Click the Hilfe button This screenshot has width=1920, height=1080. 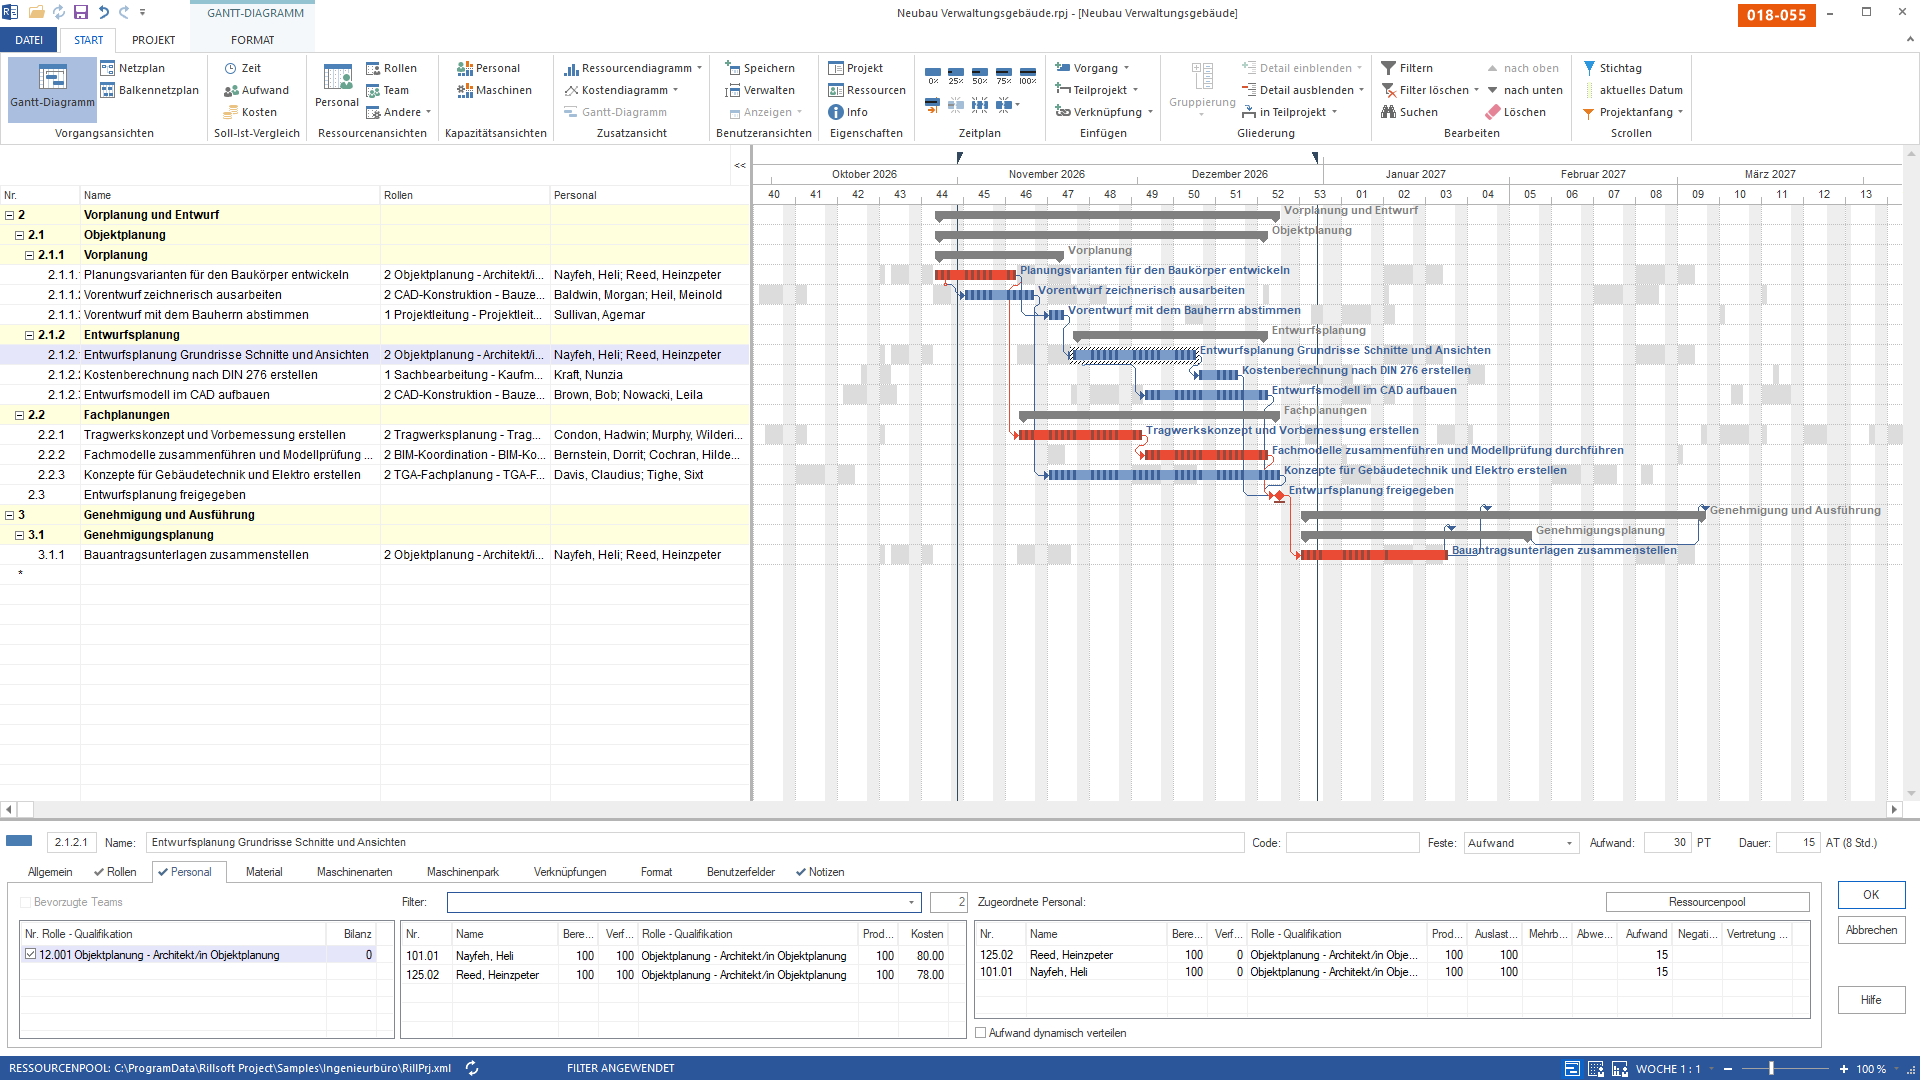1871,1000
